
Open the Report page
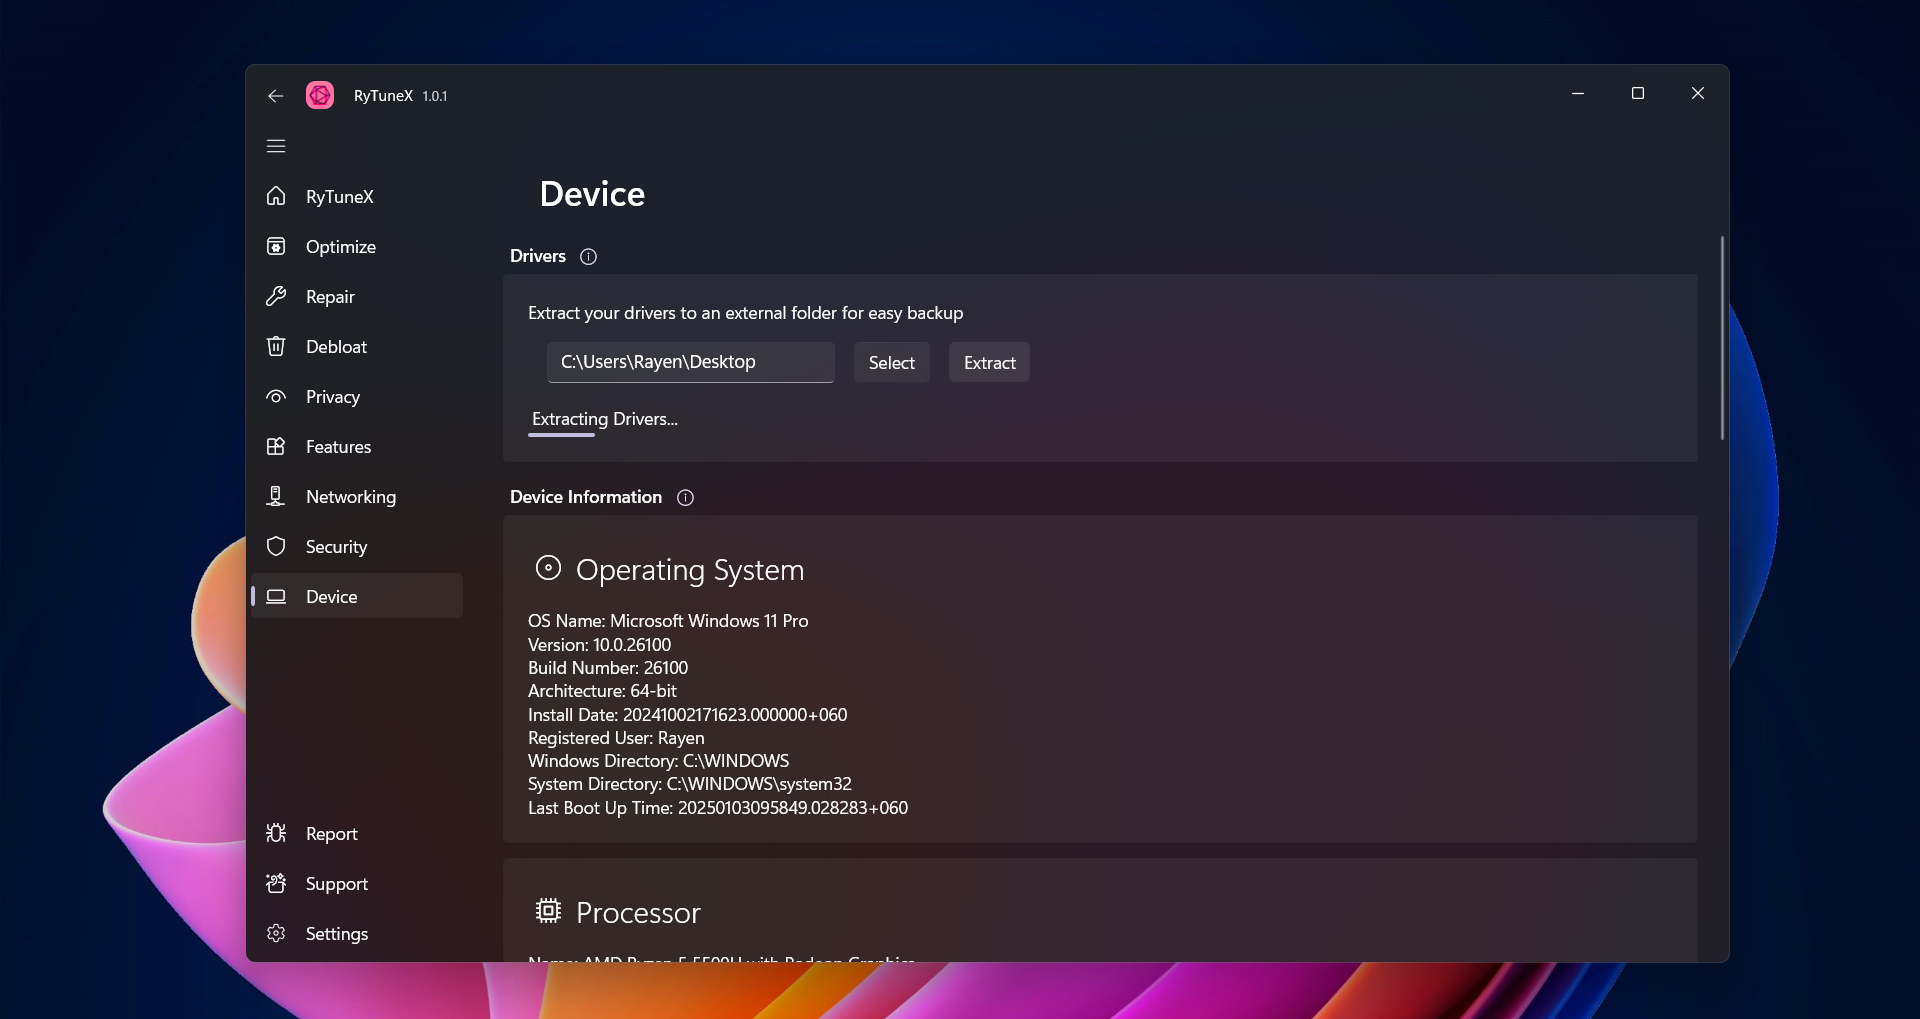point(331,834)
